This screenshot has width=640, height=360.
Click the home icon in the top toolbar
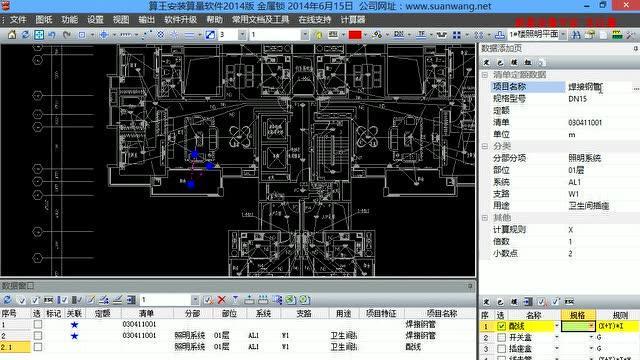(x=12, y=35)
